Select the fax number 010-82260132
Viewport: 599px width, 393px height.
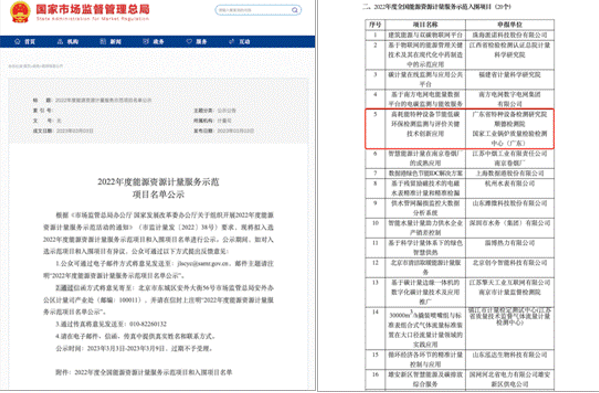(148, 324)
